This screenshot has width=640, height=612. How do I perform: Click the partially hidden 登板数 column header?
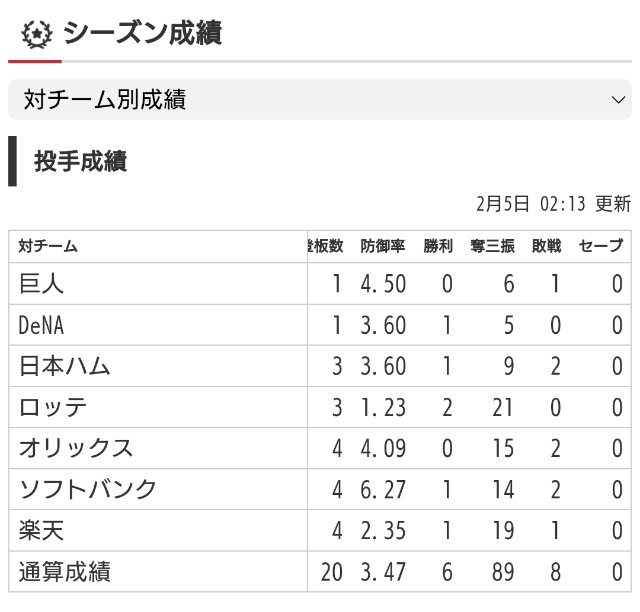pos(325,246)
